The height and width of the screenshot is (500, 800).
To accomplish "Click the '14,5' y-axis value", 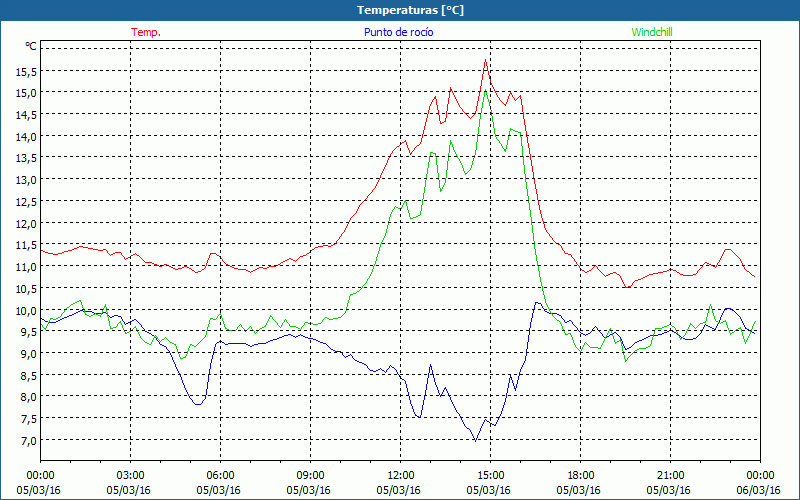I will [x=27, y=115].
